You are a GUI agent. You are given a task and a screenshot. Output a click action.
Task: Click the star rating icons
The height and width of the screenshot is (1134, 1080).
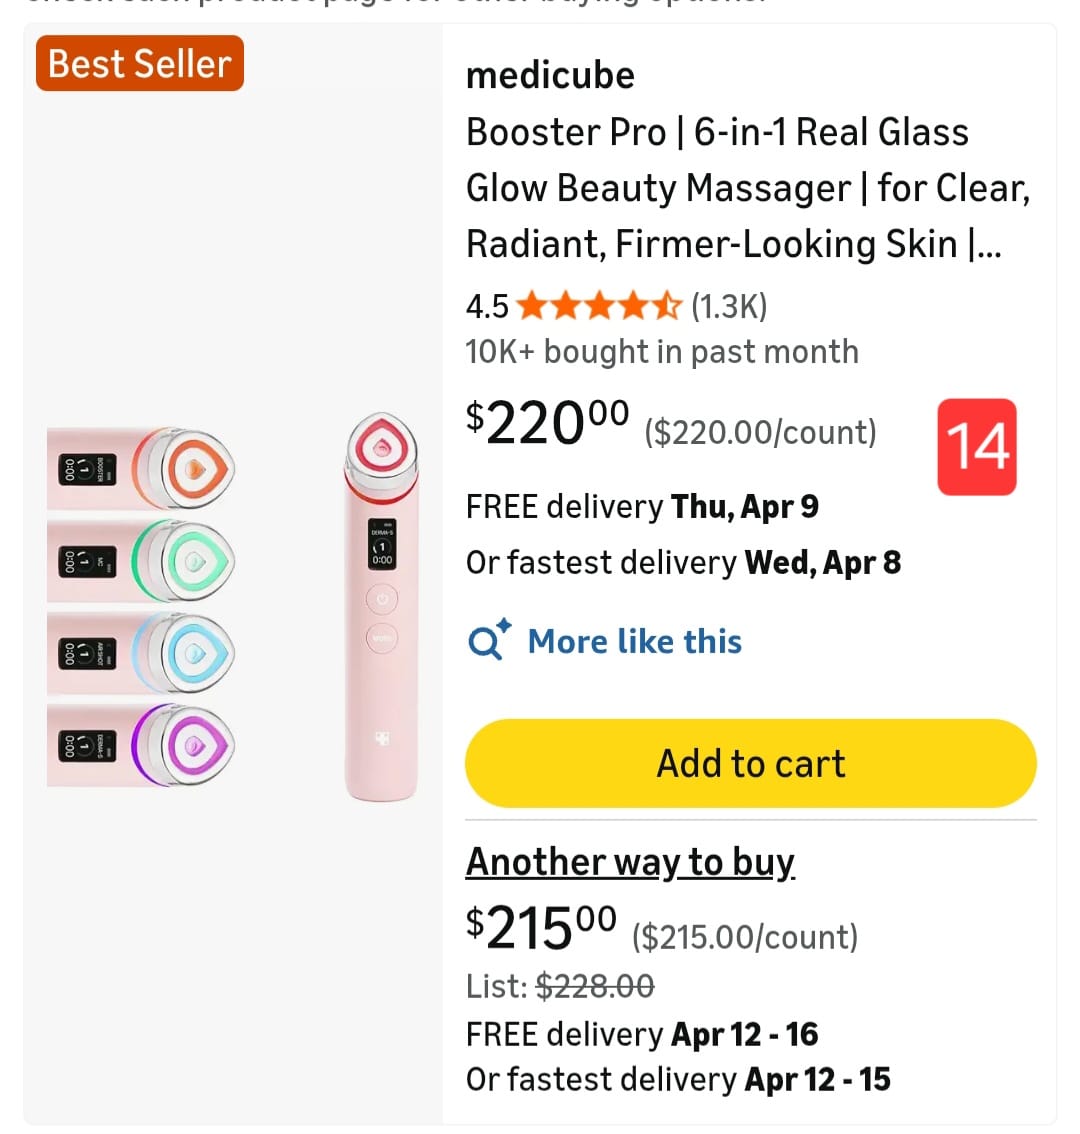tap(600, 306)
